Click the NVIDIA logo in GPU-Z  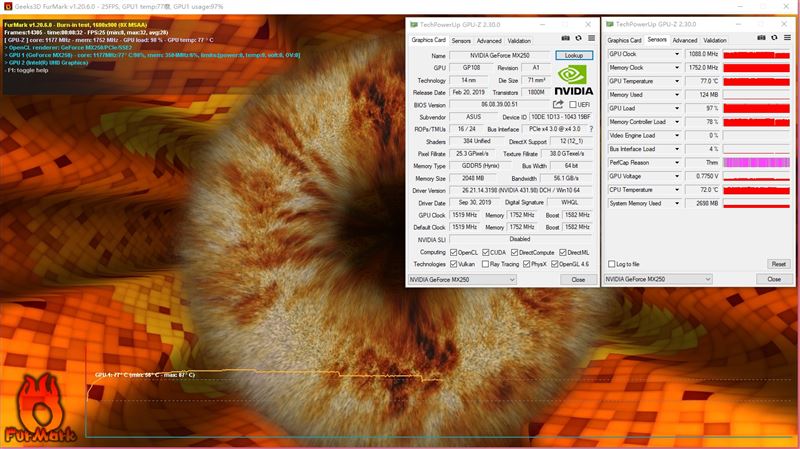click(x=573, y=81)
